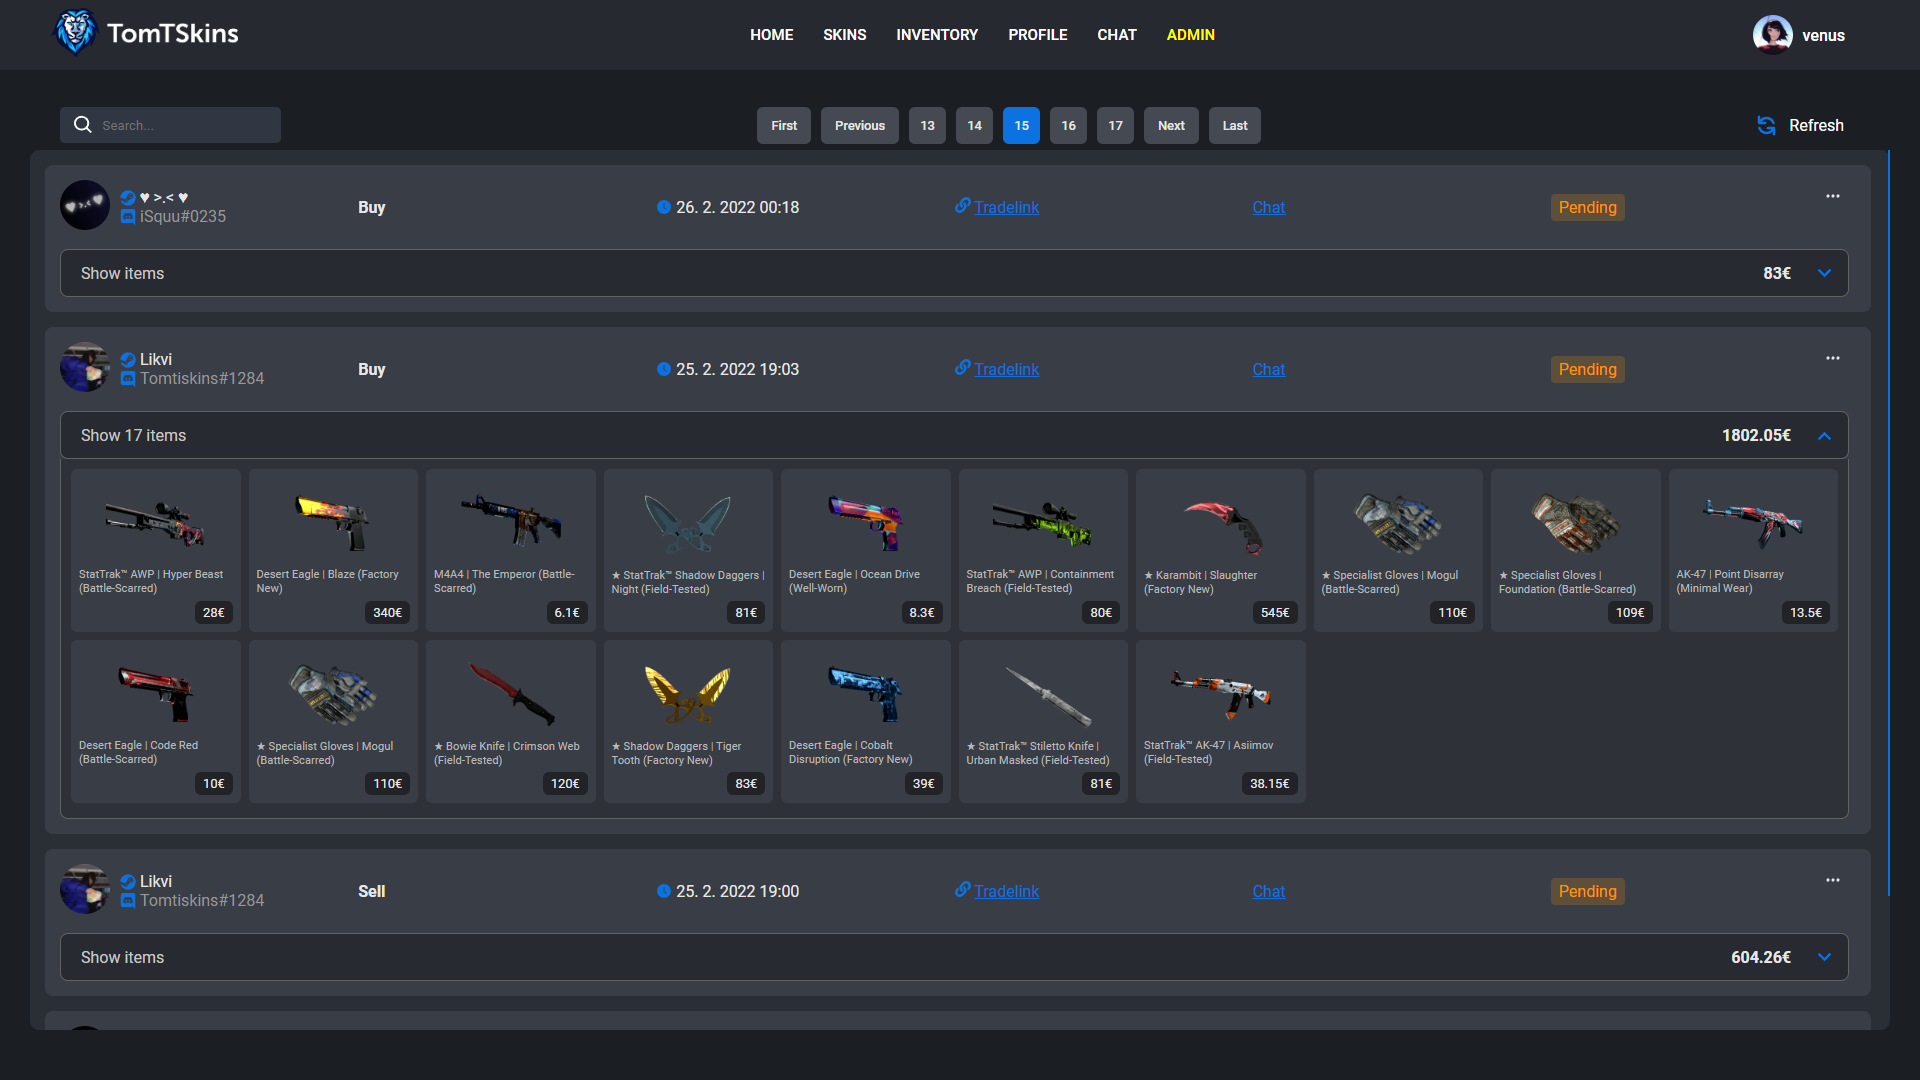Expand items chevron for 83€ order
The image size is (1920, 1080).
[1824, 273]
